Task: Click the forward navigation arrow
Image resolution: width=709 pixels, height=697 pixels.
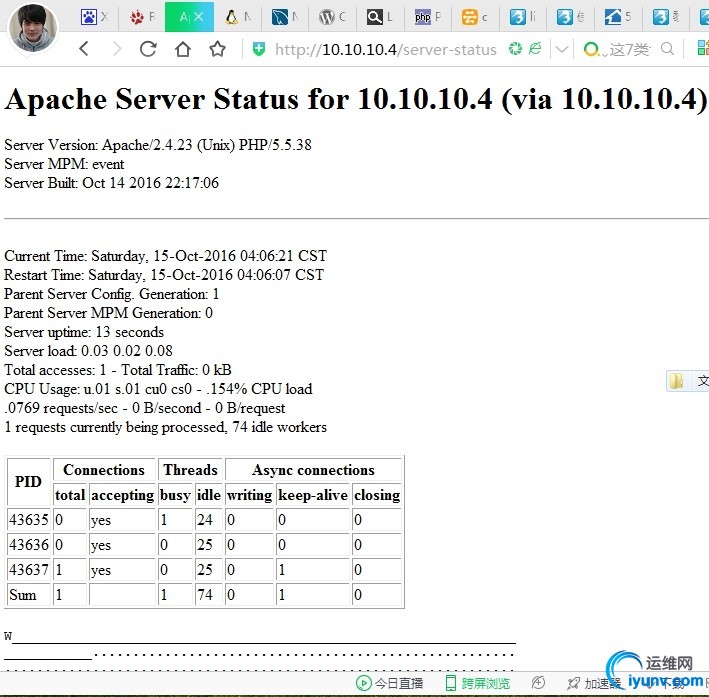Action: (x=117, y=48)
